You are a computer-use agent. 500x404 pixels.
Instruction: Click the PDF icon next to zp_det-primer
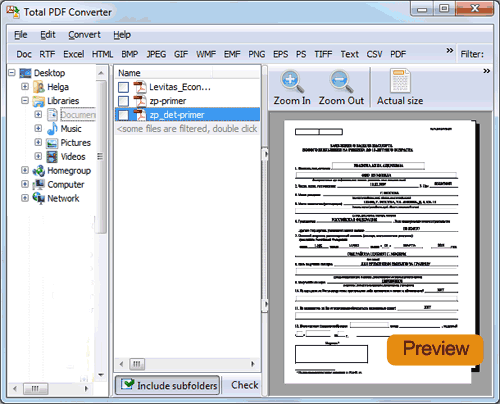[x=140, y=115]
